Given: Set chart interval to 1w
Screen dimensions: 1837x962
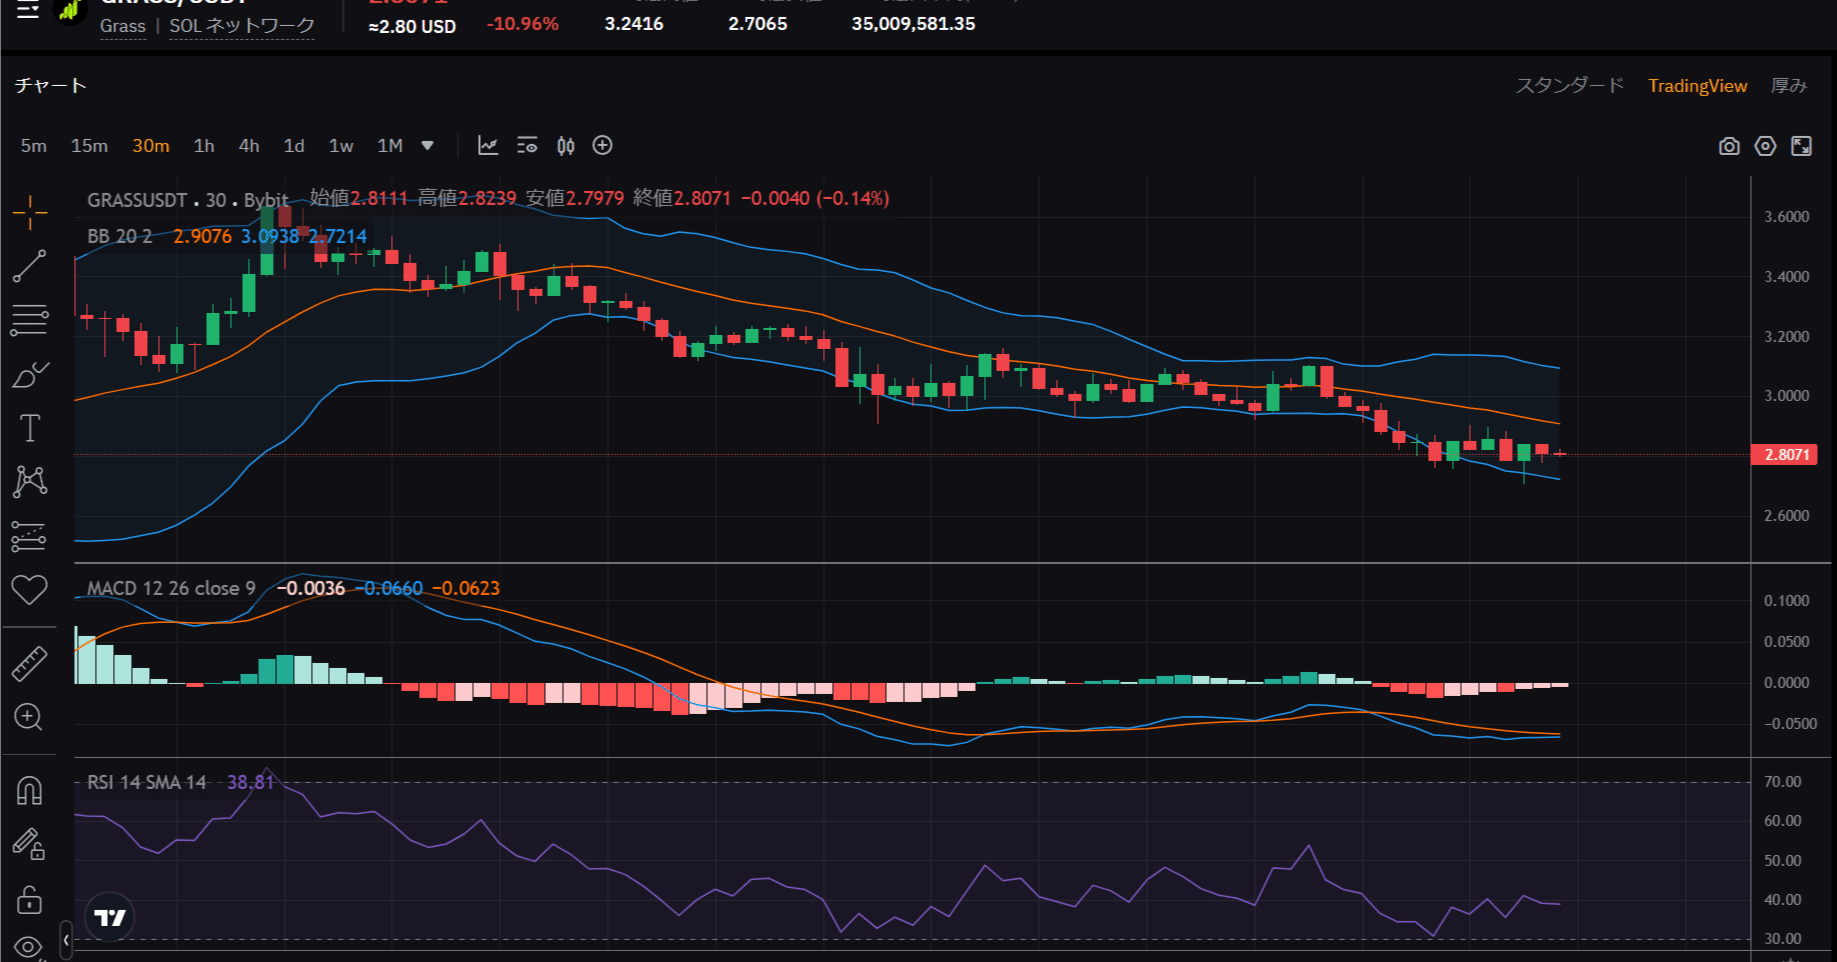Looking at the screenshot, I should click(x=341, y=146).
